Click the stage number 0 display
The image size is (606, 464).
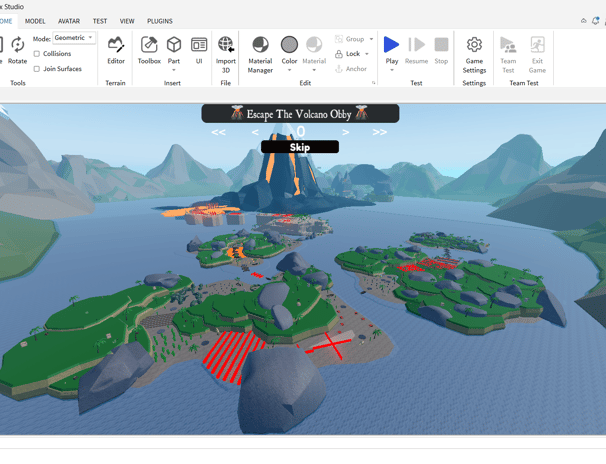coord(301,132)
